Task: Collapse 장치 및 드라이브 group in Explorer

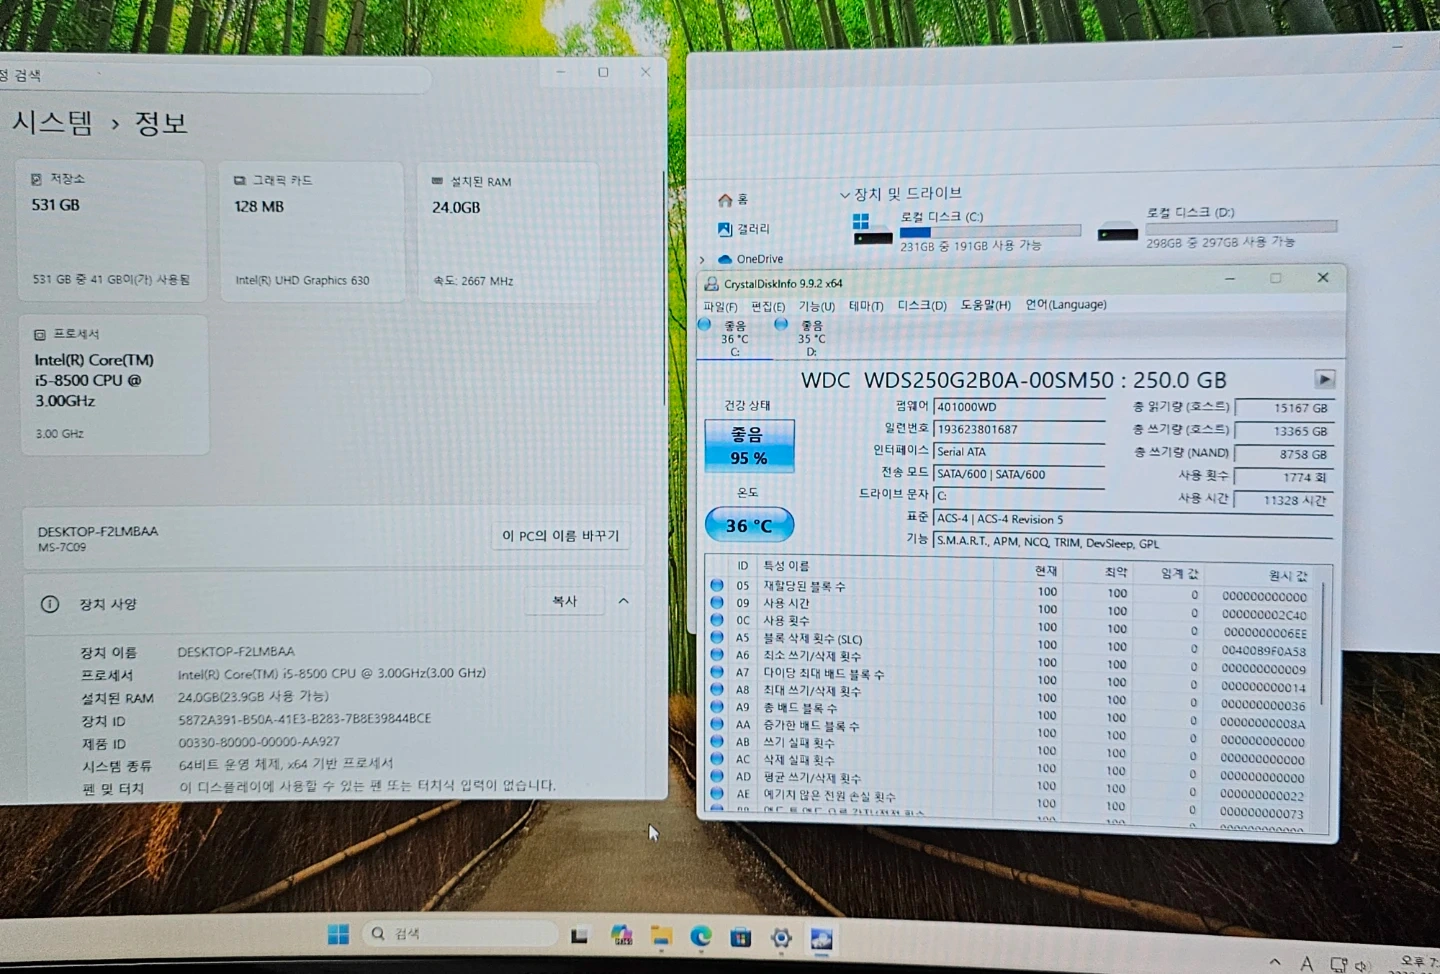Action: tap(845, 195)
